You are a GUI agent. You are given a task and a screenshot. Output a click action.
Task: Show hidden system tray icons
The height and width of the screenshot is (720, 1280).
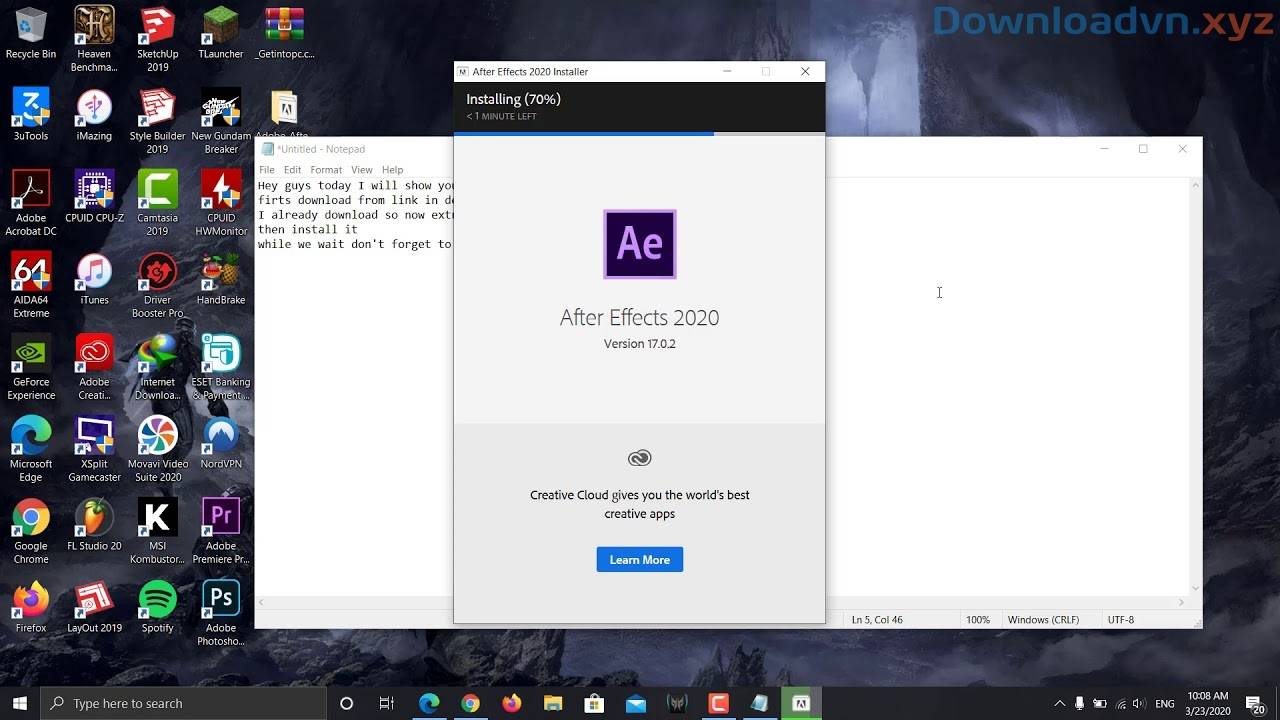pyautogui.click(x=1060, y=703)
